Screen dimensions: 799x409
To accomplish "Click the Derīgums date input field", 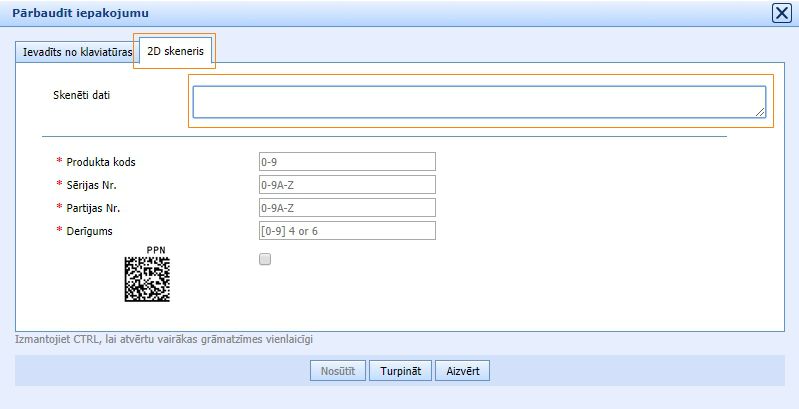I will [346, 231].
